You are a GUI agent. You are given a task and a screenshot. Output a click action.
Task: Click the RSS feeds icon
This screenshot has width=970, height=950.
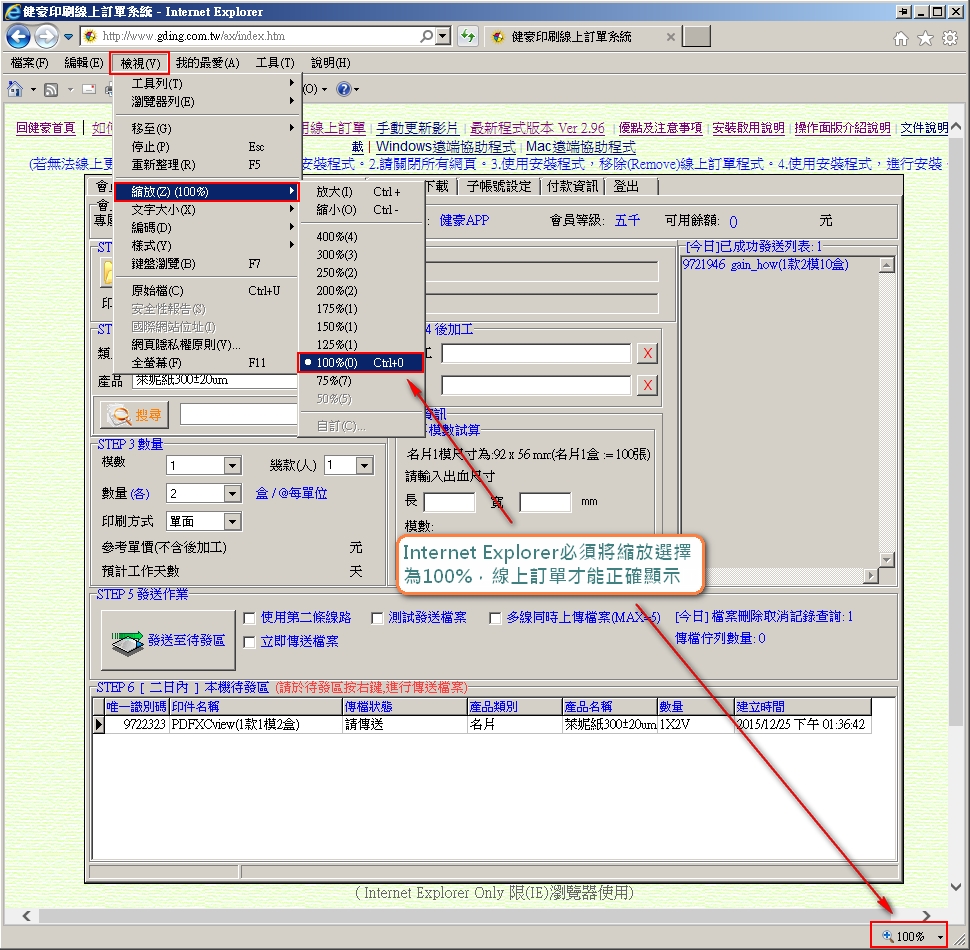click(x=51, y=90)
